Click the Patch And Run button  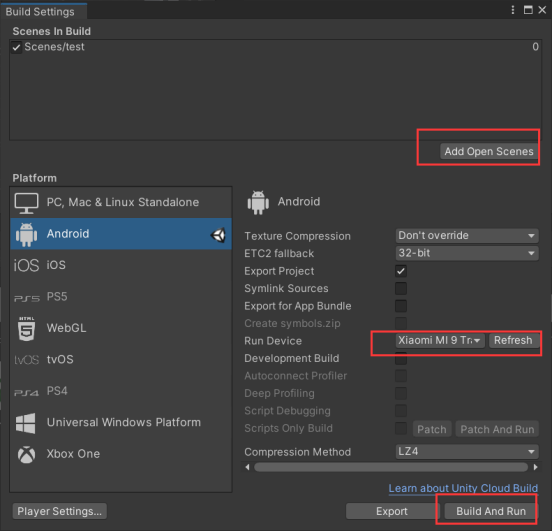(x=497, y=429)
